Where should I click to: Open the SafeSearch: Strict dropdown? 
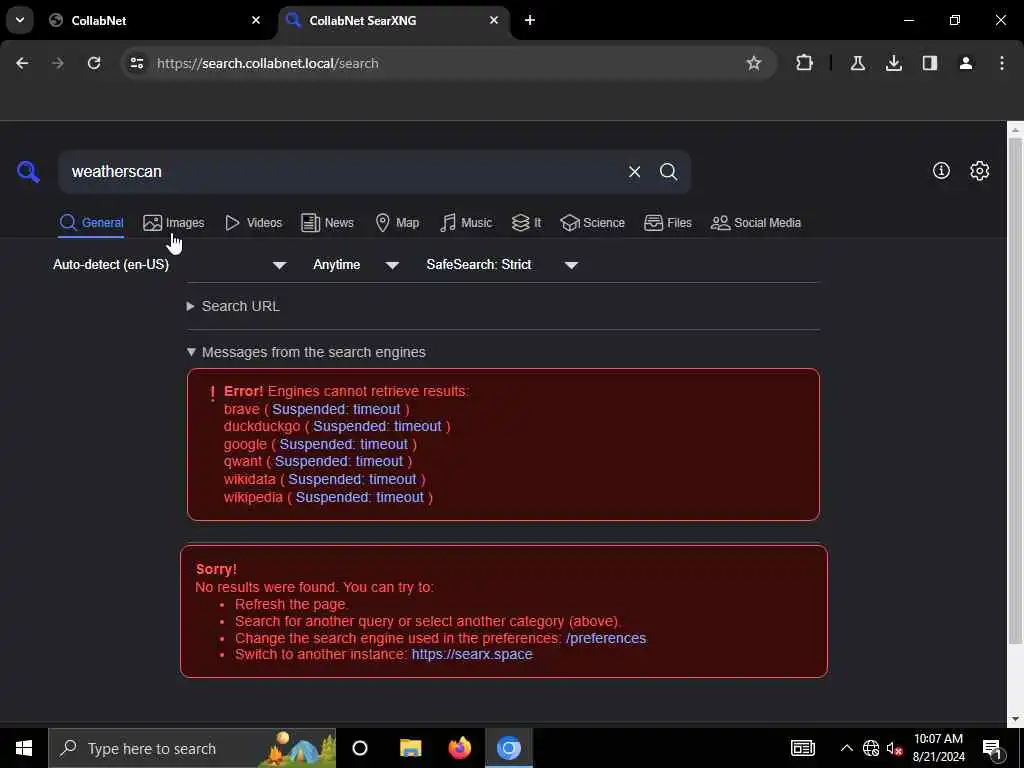pos(502,264)
